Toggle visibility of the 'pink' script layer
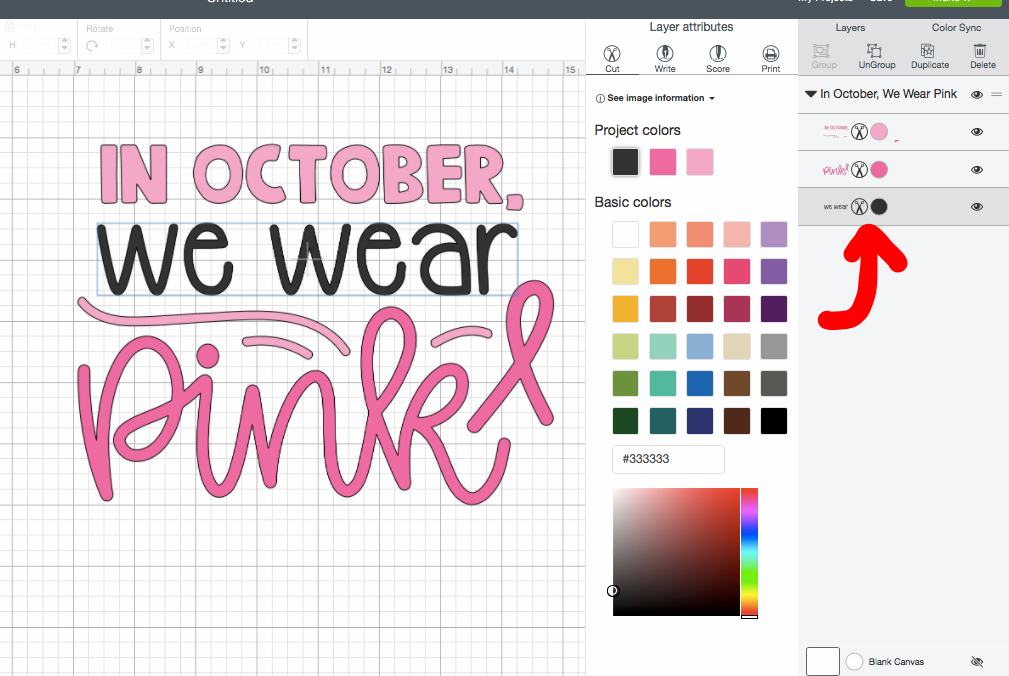1009x676 pixels. (976, 170)
